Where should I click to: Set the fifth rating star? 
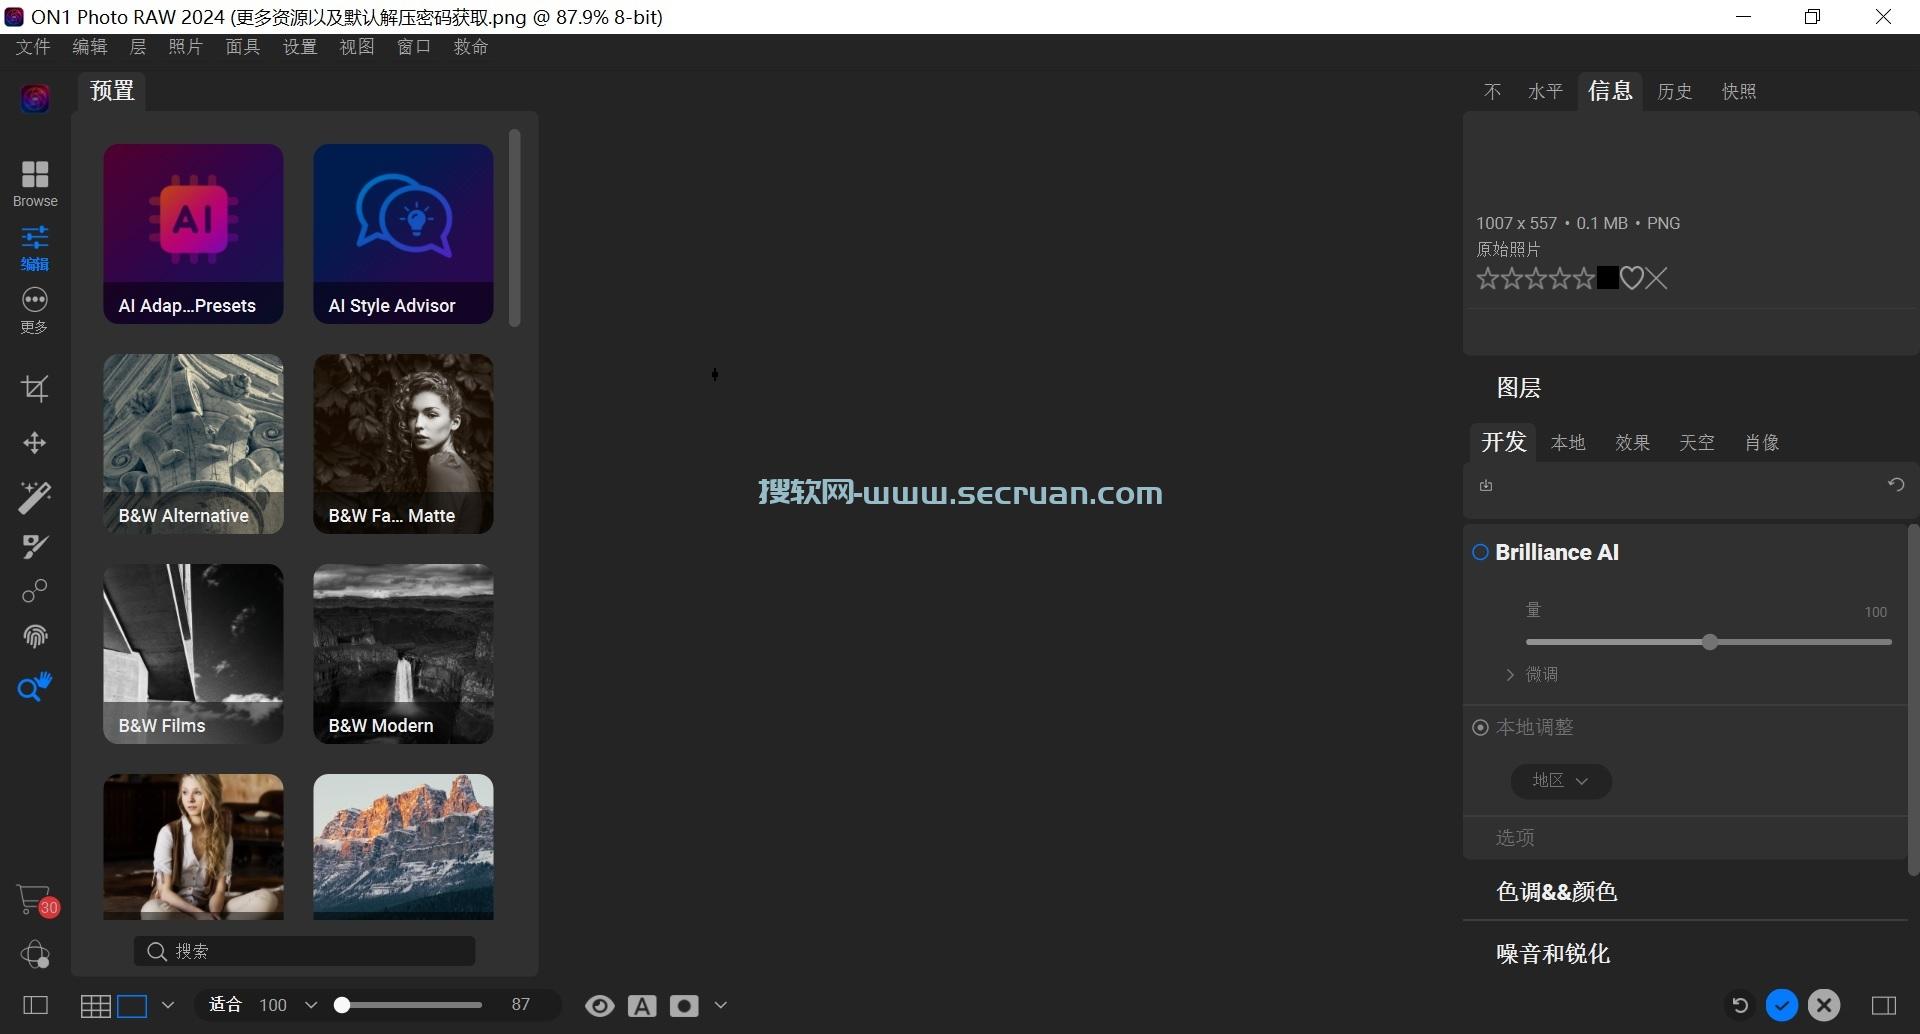[x=1583, y=278]
